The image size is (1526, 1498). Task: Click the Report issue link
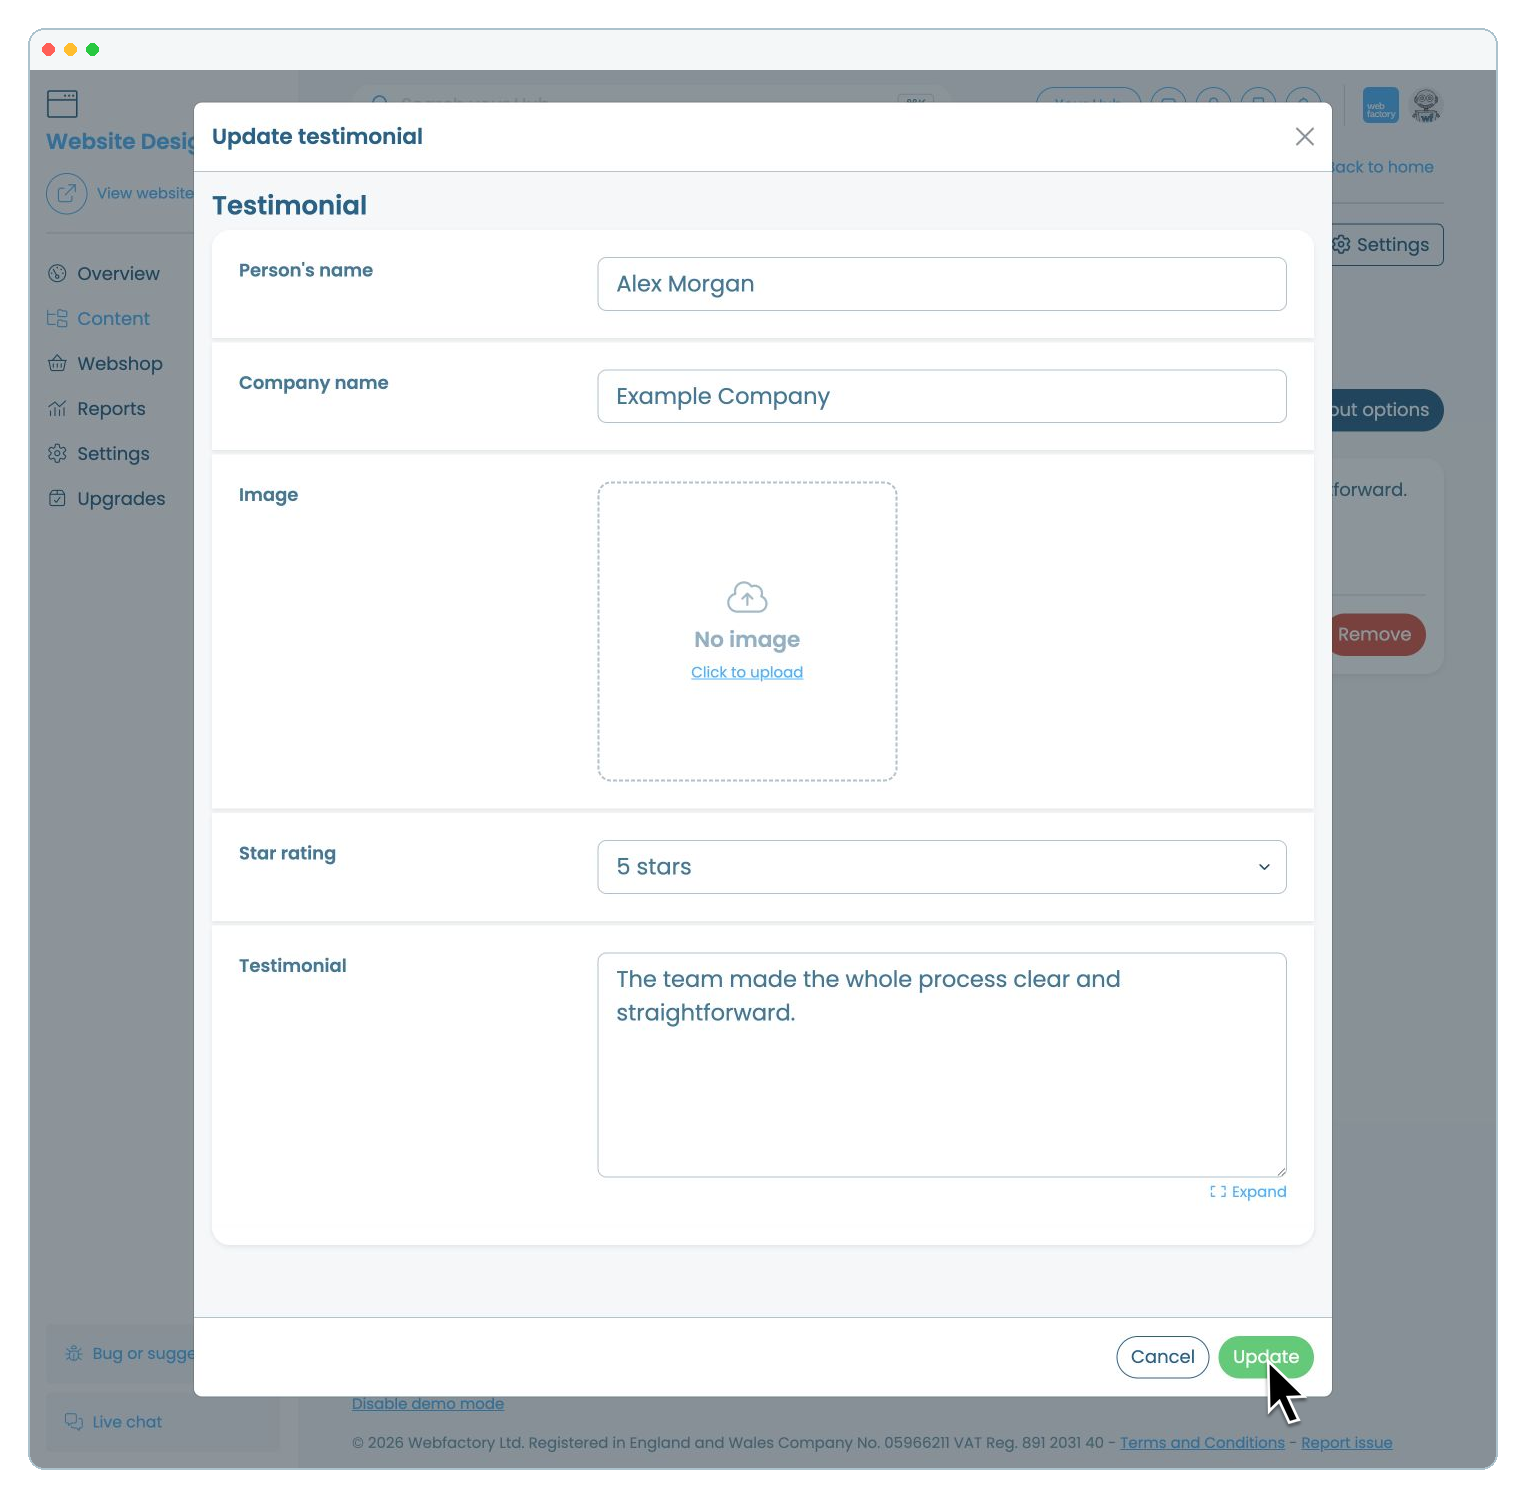[1346, 1443]
